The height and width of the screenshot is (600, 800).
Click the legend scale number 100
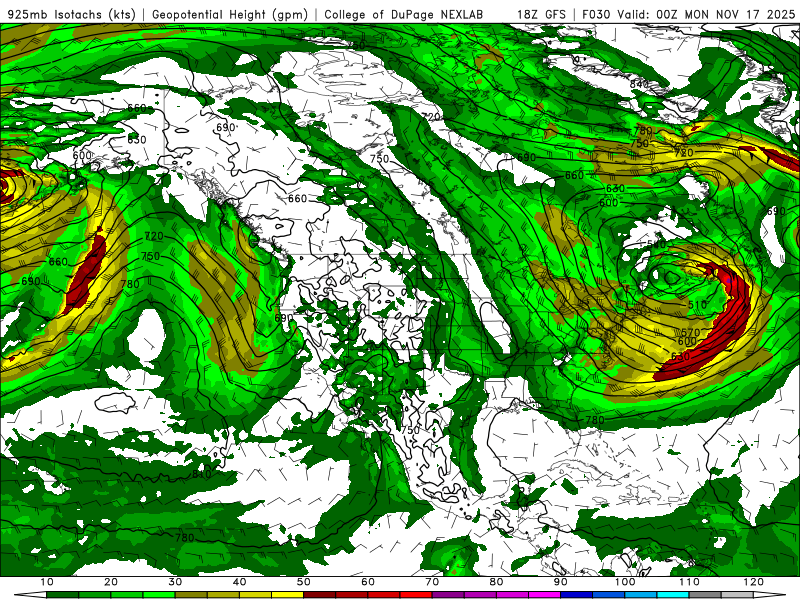[625, 582]
